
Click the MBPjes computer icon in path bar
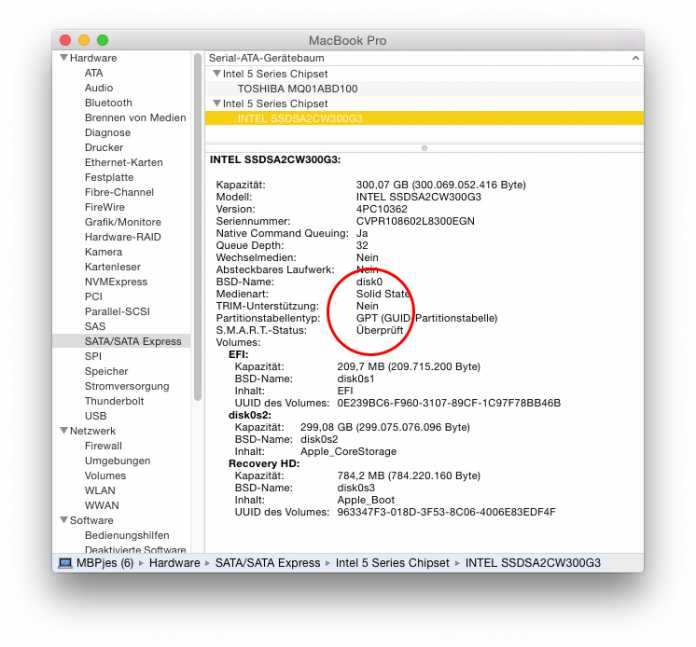(x=65, y=563)
